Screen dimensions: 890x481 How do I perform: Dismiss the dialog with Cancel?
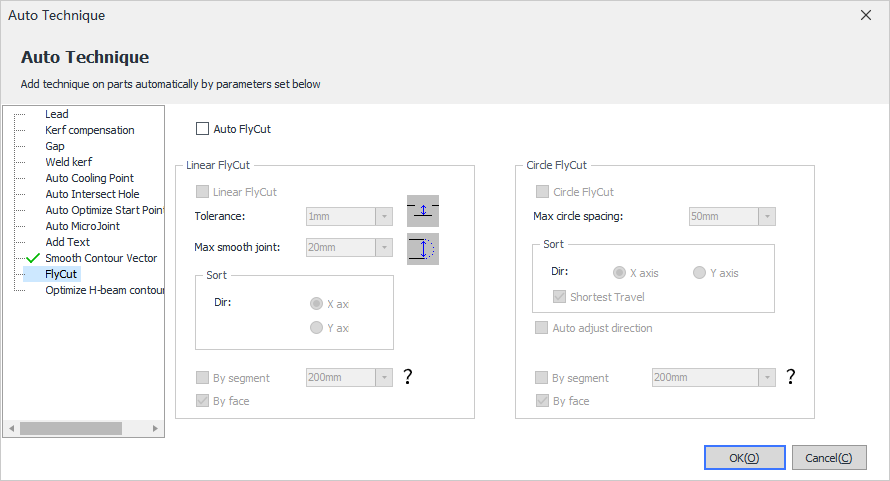click(x=829, y=458)
